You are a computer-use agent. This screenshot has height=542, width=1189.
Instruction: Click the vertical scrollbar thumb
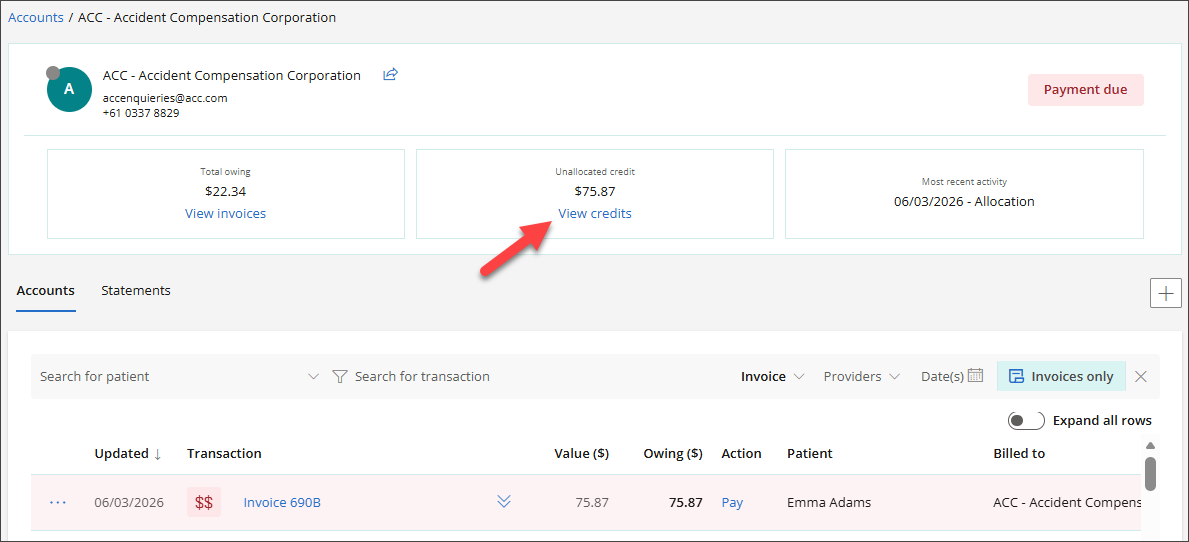coord(1150,474)
